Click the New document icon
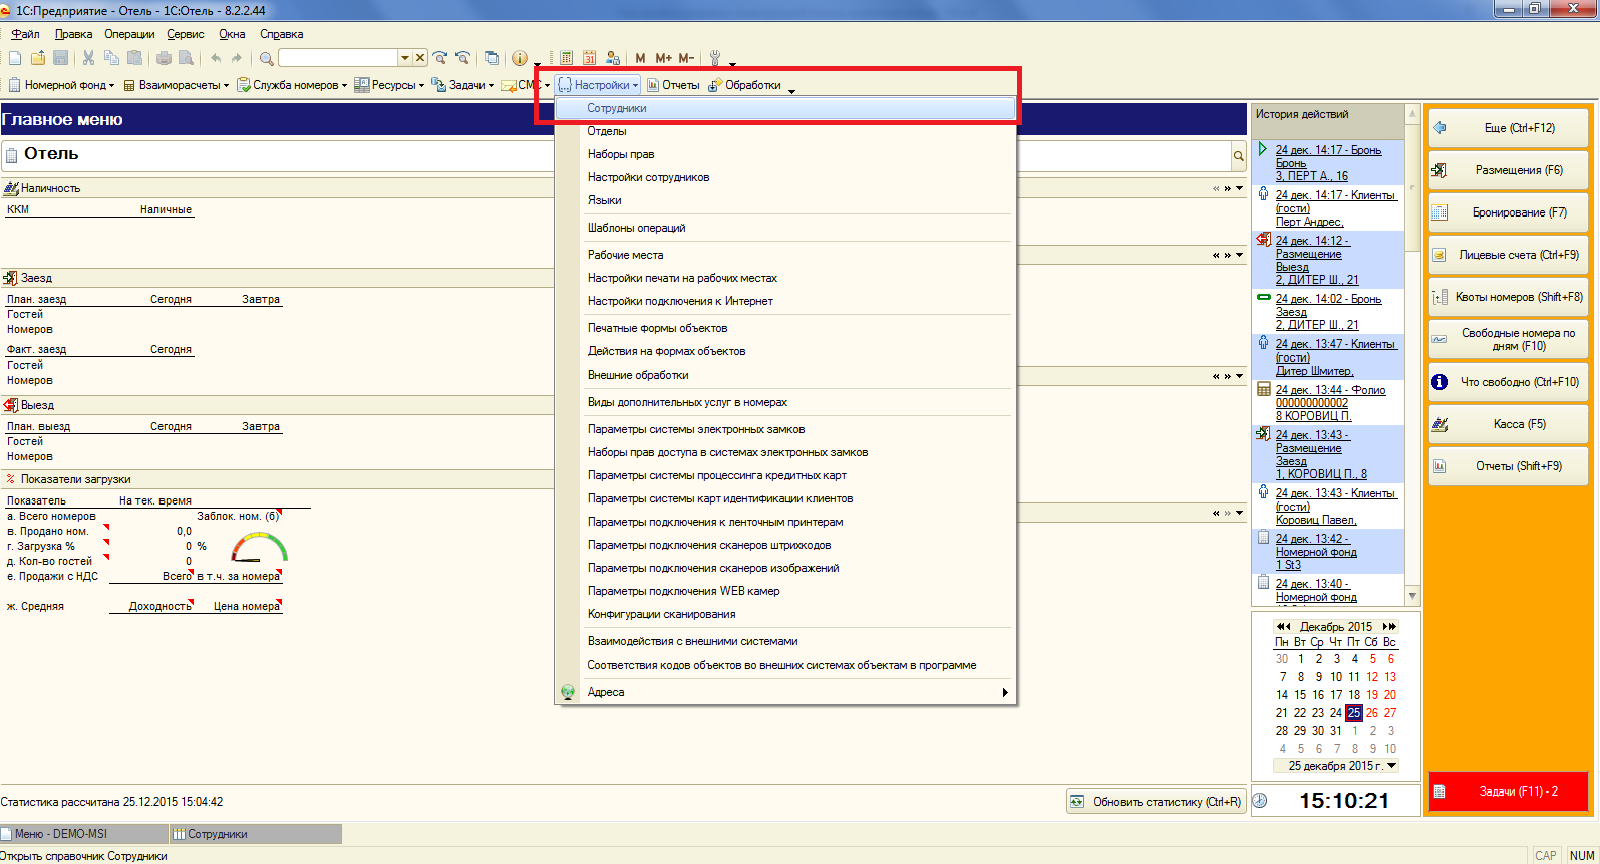Image resolution: width=1600 pixels, height=864 pixels. coord(15,58)
